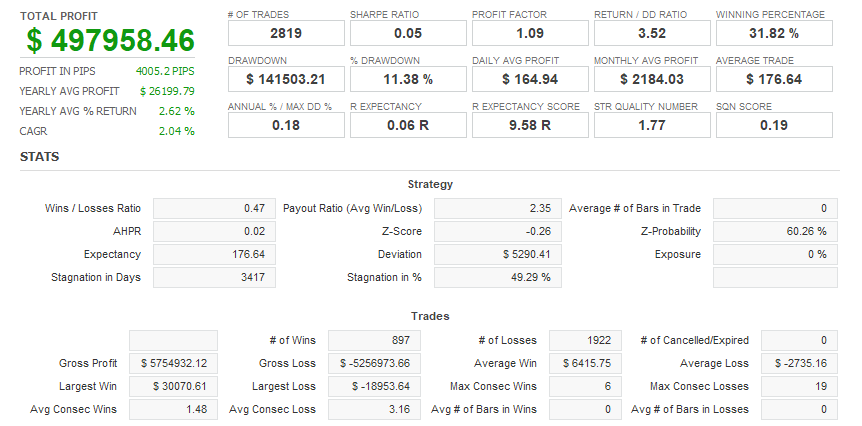862x426 pixels.
Task: Click the Average Trade $ 176.64 box
Action: coord(774,79)
